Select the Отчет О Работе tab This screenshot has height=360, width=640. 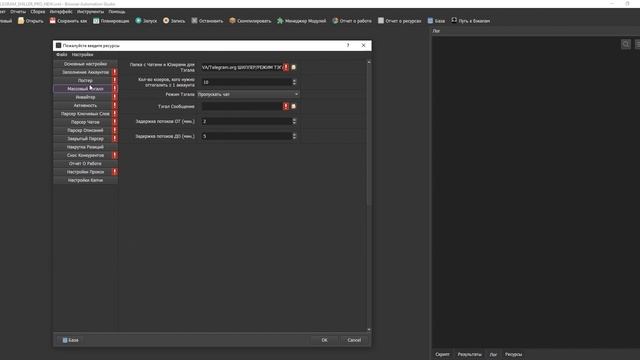click(x=85, y=164)
